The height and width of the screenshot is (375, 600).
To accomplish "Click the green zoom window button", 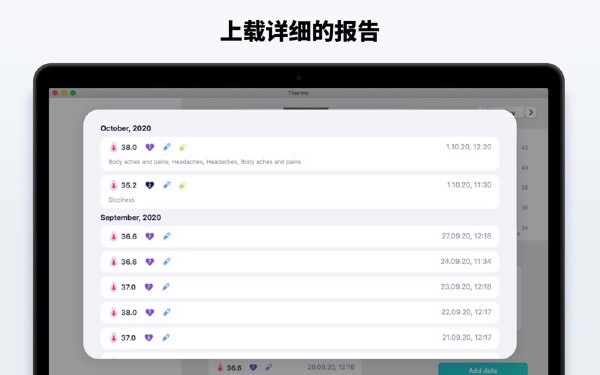I will (73, 93).
